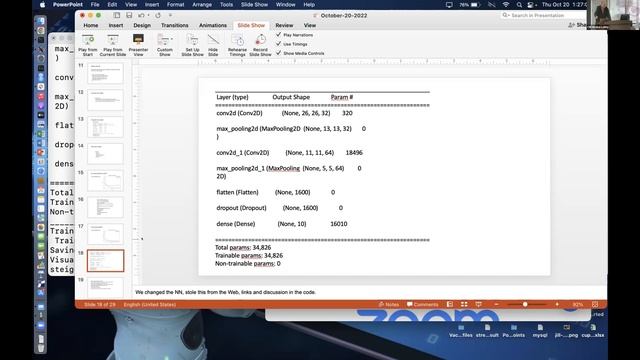Open the Home ribbon tab
The image size is (640, 360).
[x=91, y=25]
